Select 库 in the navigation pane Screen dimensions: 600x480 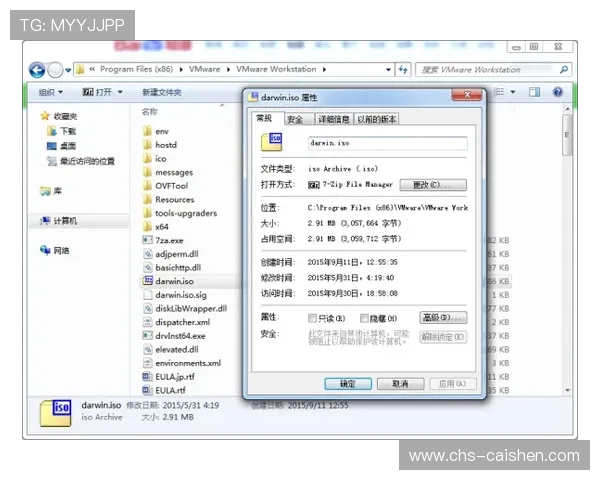[x=51, y=191]
